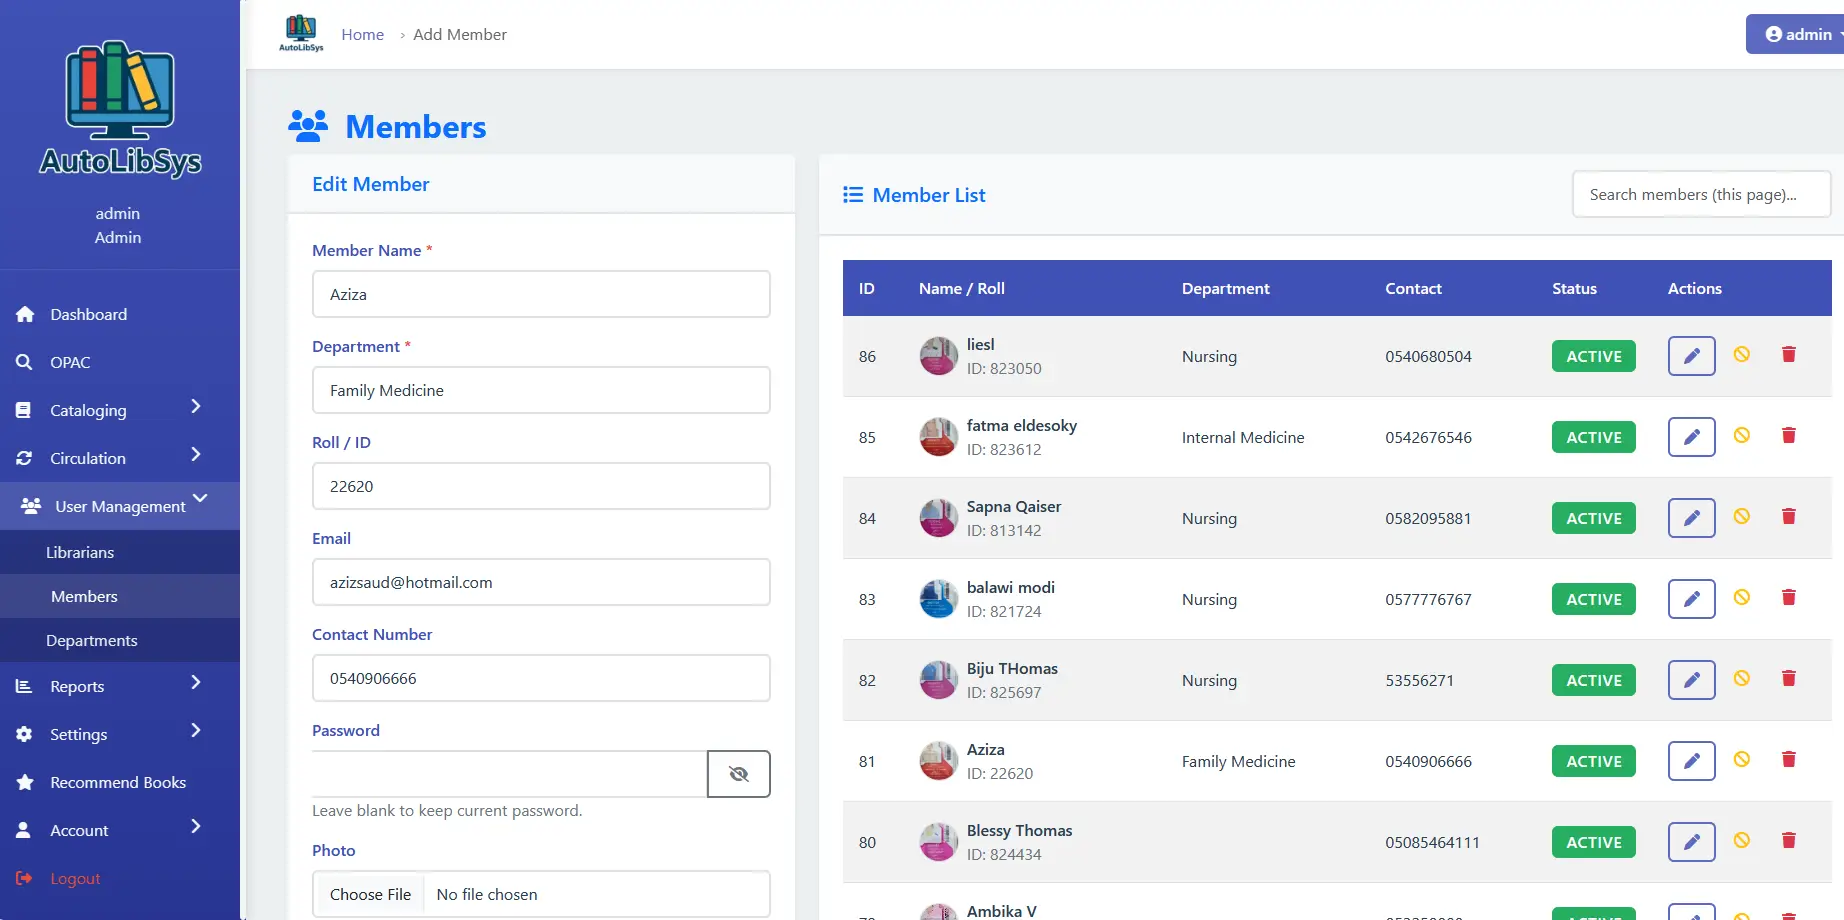Click block icon in Aziza's row
This screenshot has width=1844, height=920.
[x=1741, y=759]
